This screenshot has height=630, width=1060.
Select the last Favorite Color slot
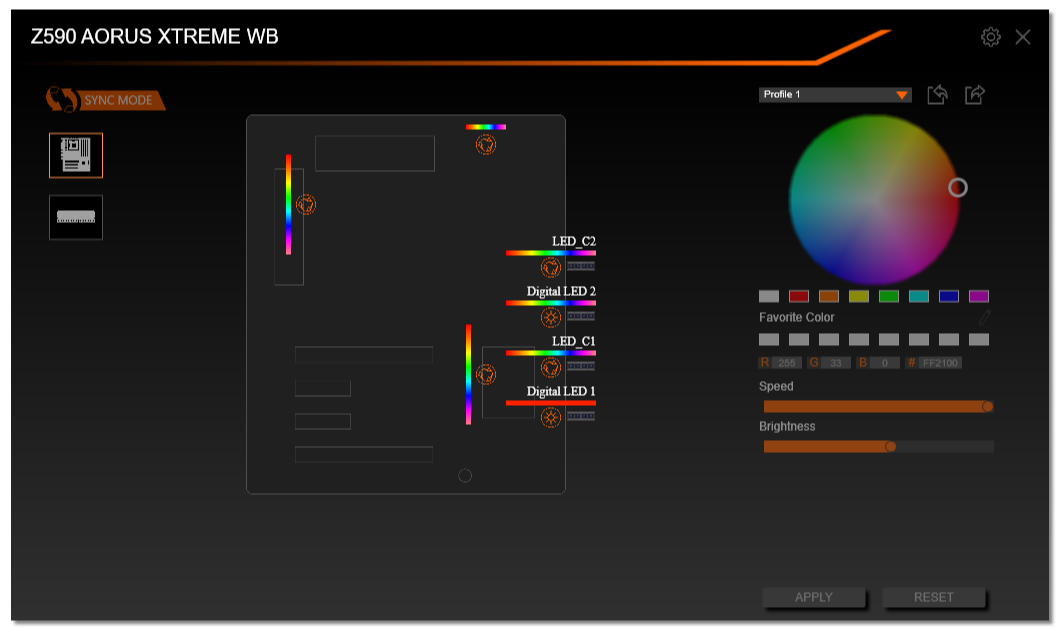pyautogui.click(x=979, y=339)
